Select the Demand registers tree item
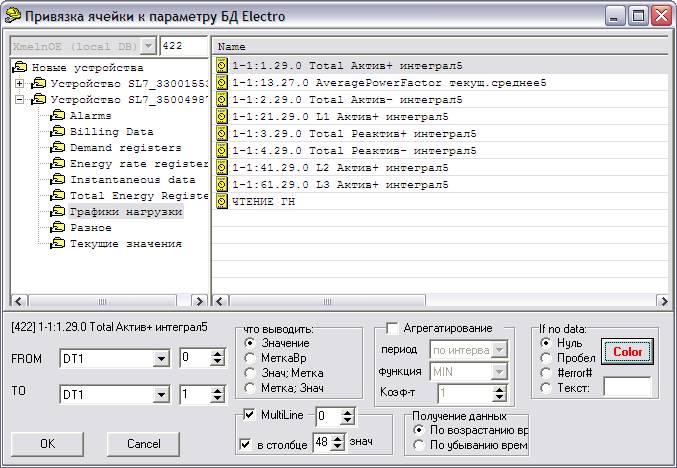Image resolution: width=677 pixels, height=468 pixels. pyautogui.click(x=125, y=148)
